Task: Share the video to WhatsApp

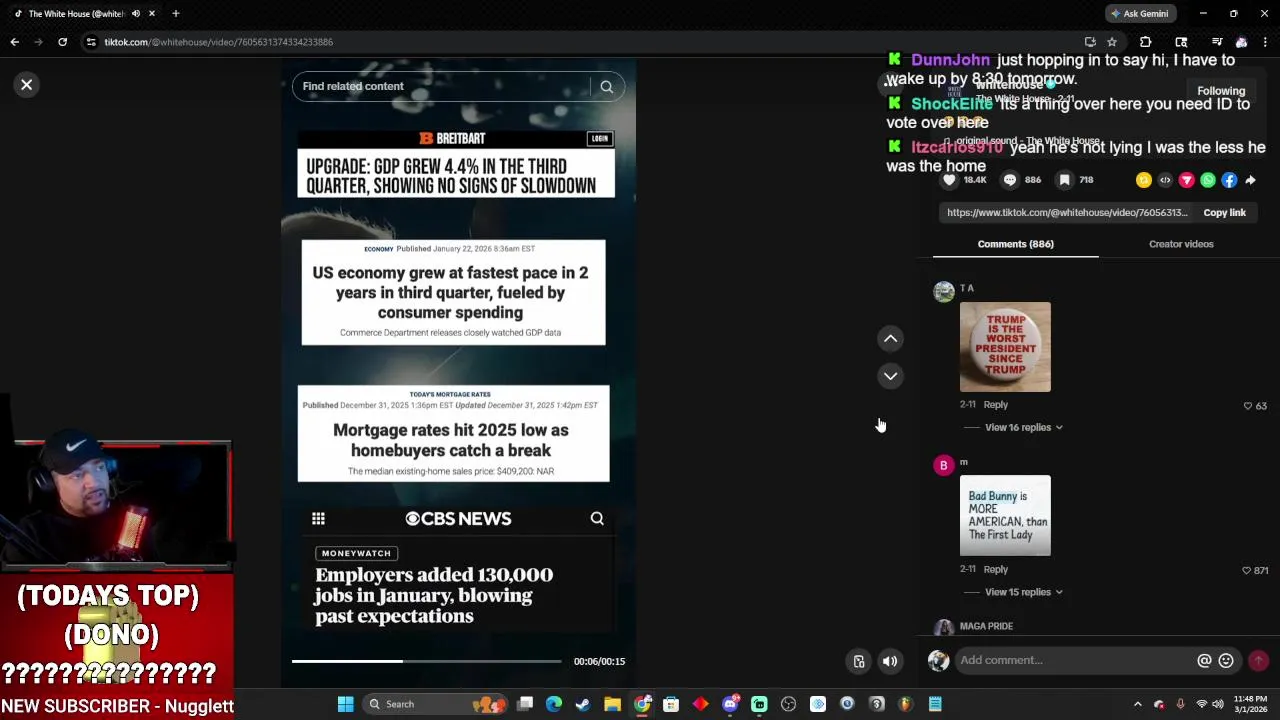Action: coord(1208,180)
